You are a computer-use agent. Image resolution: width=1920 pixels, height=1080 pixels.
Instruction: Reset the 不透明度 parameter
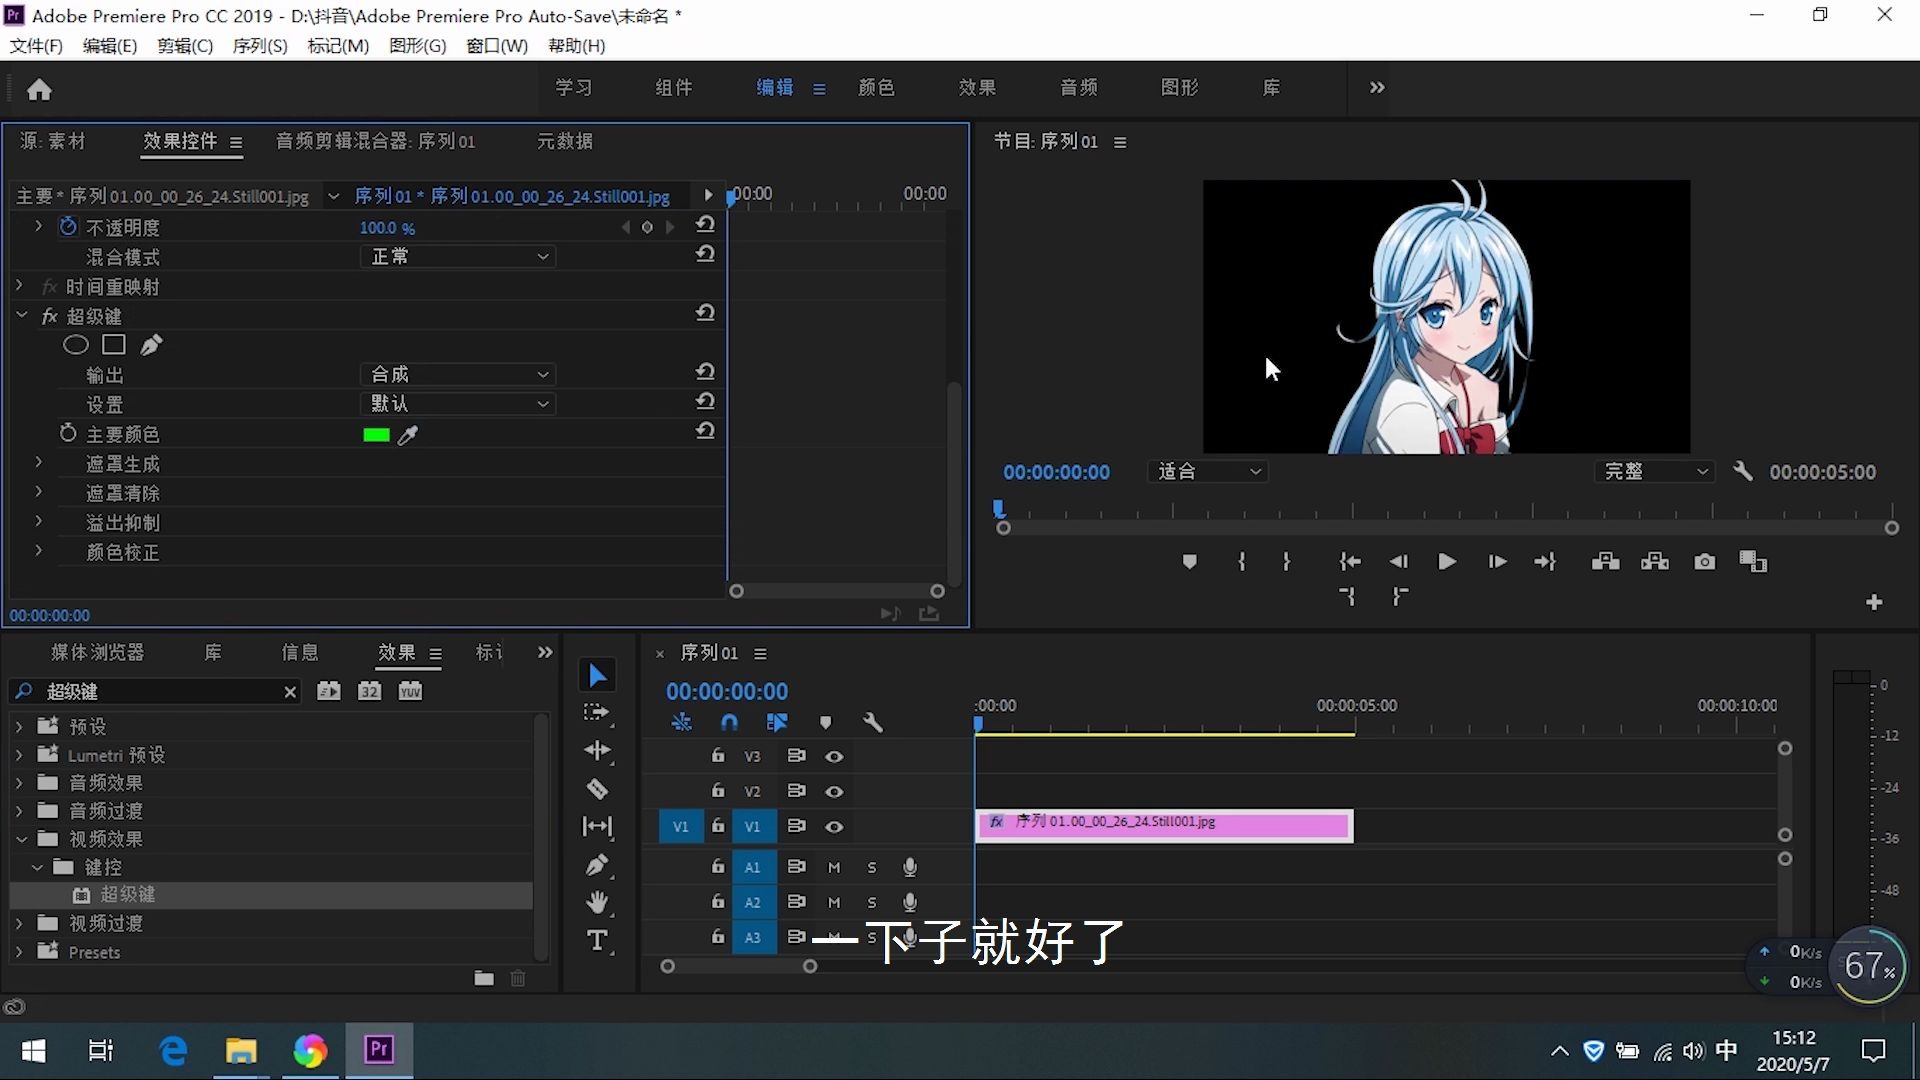[705, 225]
